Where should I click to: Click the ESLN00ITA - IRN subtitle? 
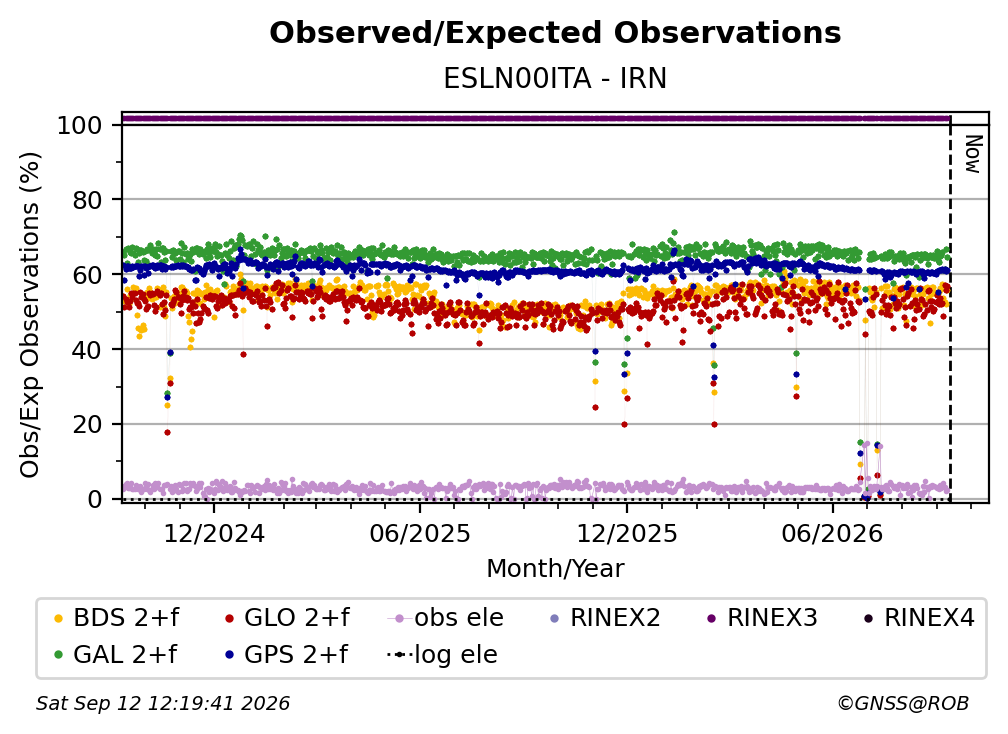555,79
